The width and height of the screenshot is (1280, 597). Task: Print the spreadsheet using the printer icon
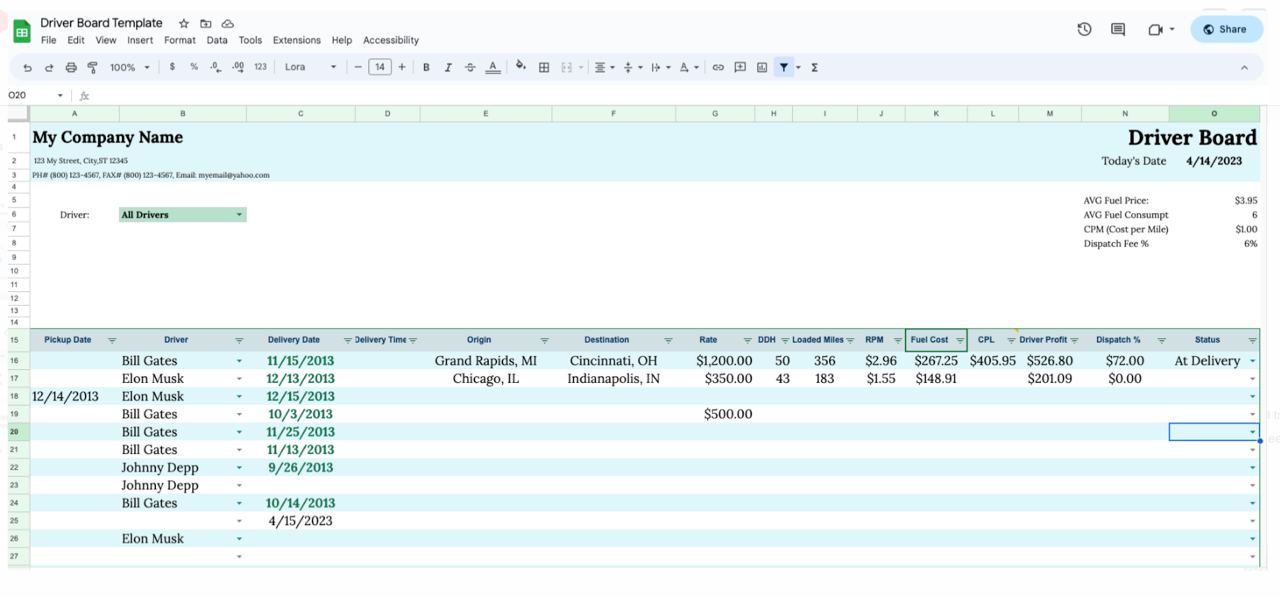pyautogui.click(x=71, y=67)
